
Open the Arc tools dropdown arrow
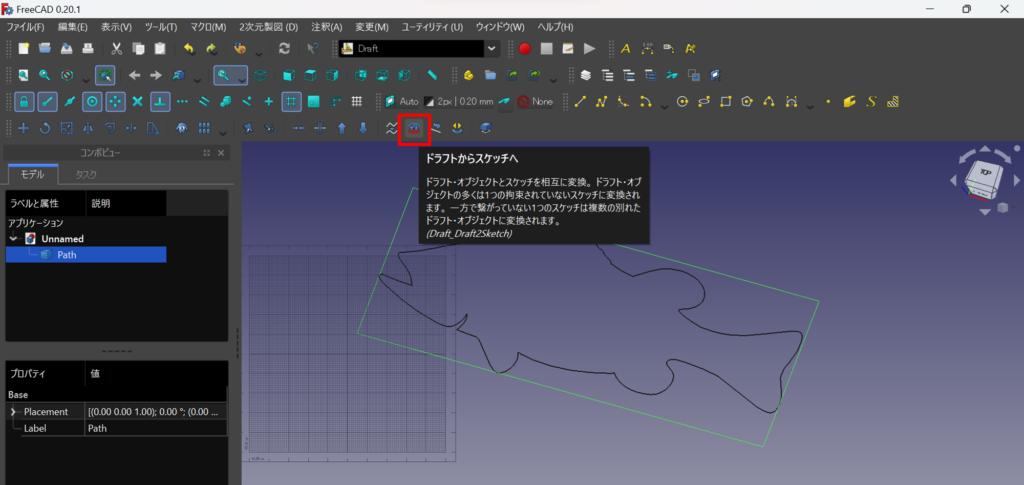tap(665, 106)
